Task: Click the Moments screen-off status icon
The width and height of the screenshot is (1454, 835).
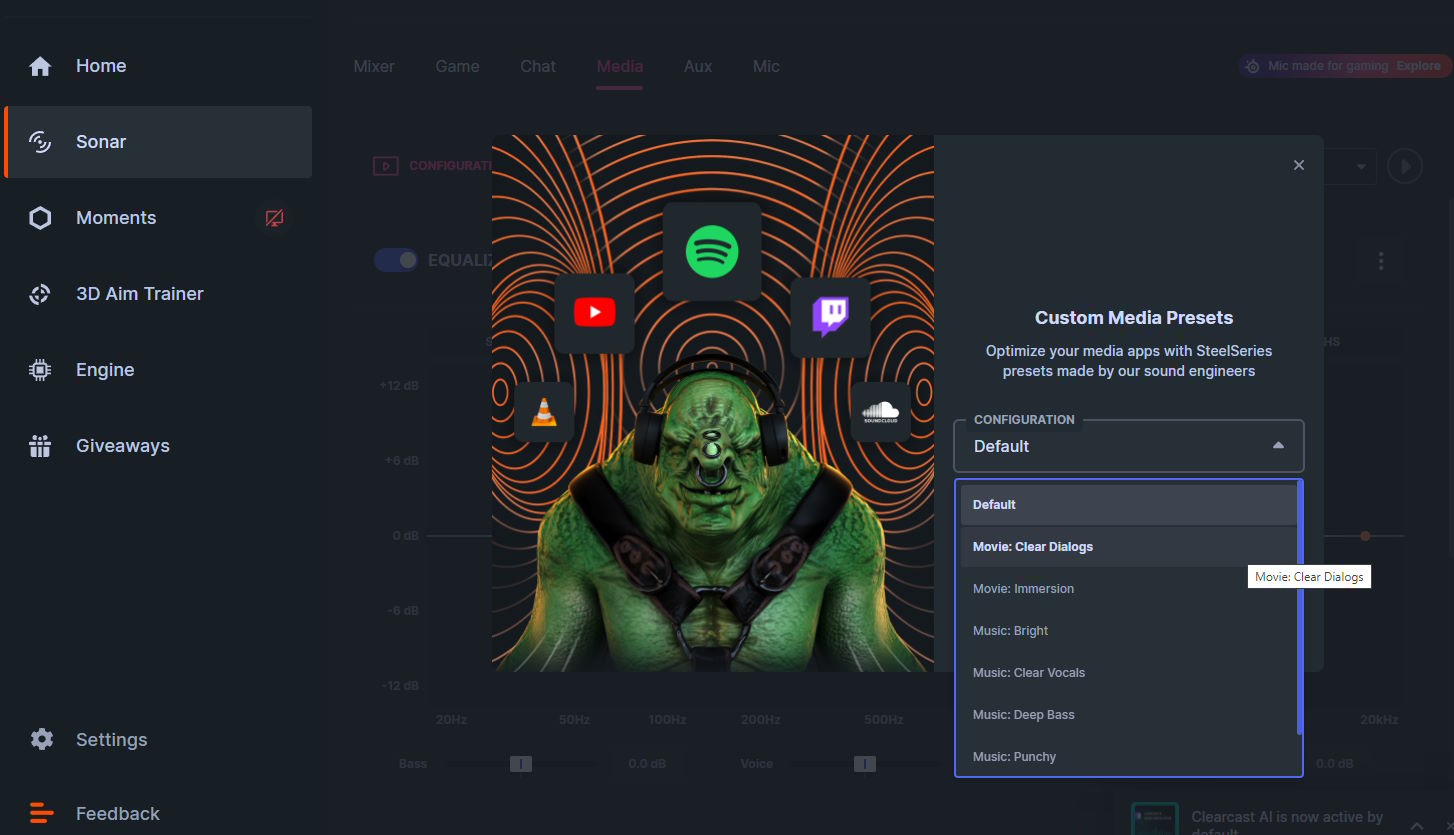Action: click(x=274, y=218)
